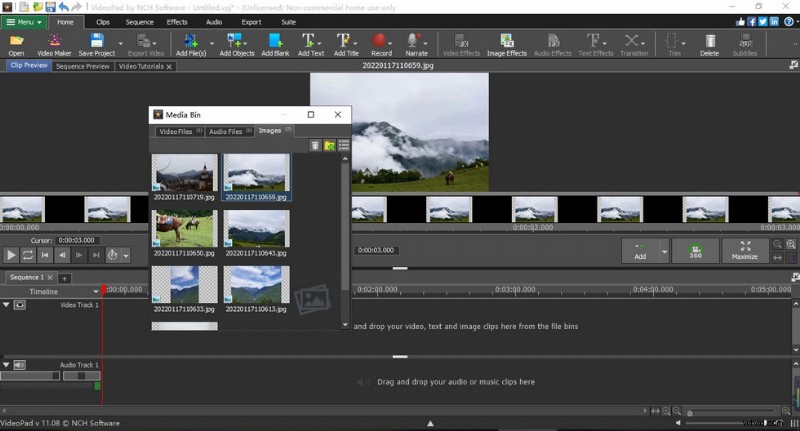Switch Media Bin to list view
Image resolution: width=800 pixels, height=431 pixels.
(344, 146)
